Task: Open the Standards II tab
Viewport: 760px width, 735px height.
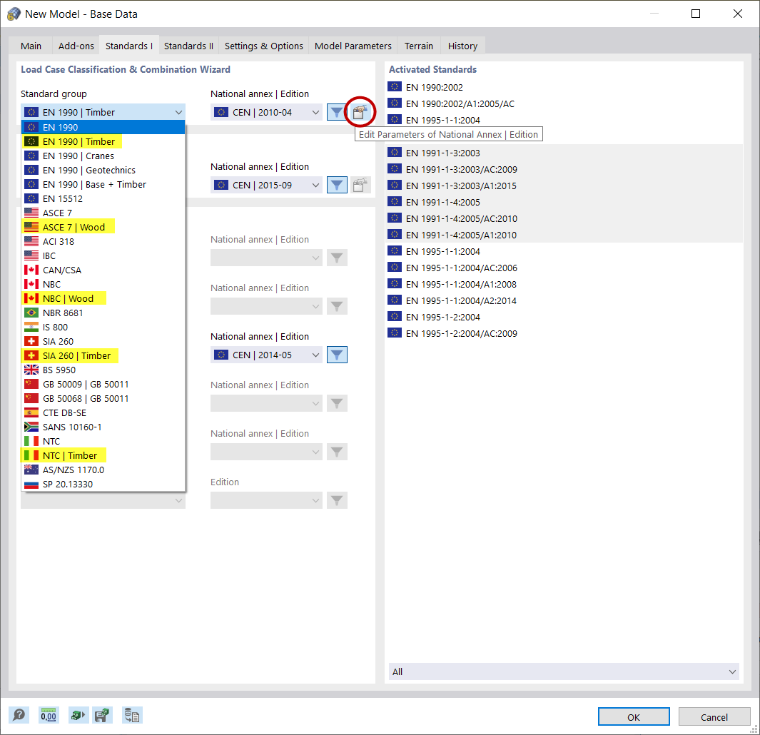Action: coord(189,46)
